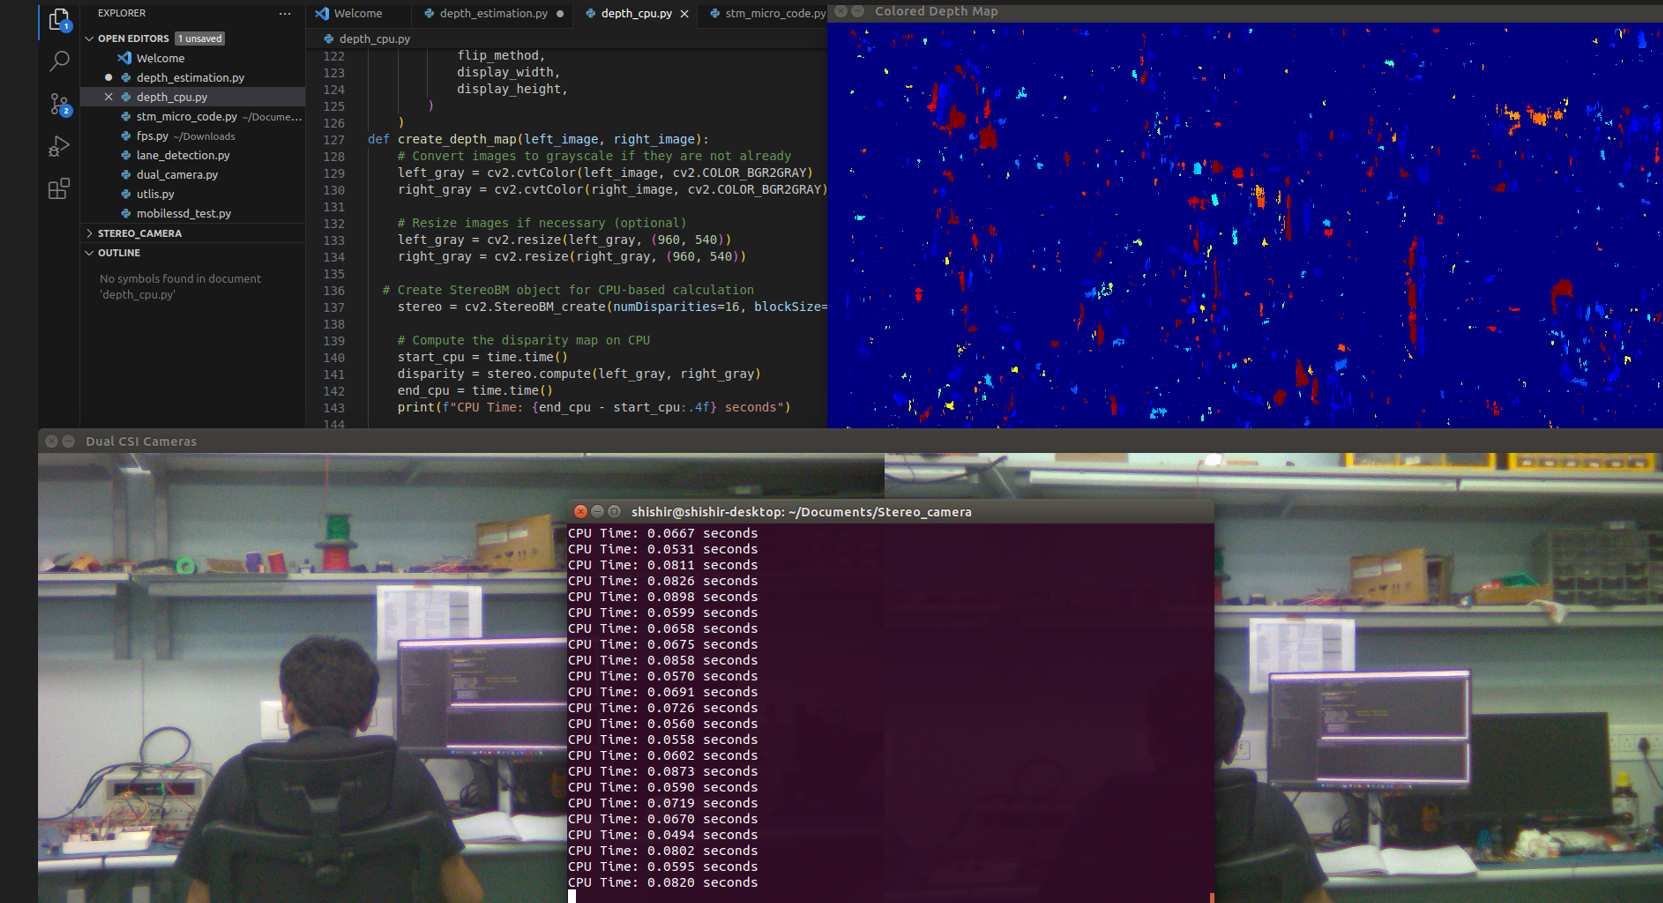Switch to the stm_micro_code.py tab
The image size is (1663, 903).
(774, 14)
